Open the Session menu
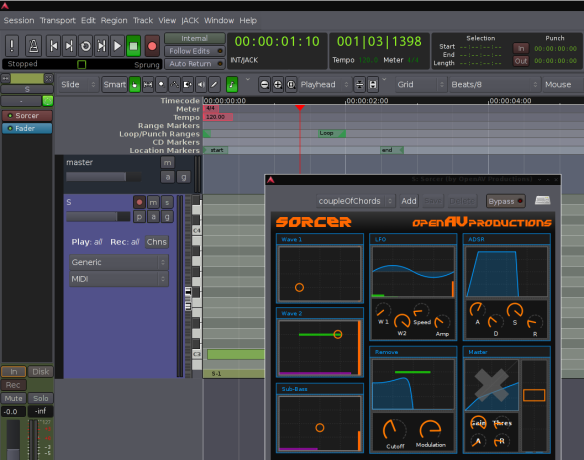 click(19, 20)
